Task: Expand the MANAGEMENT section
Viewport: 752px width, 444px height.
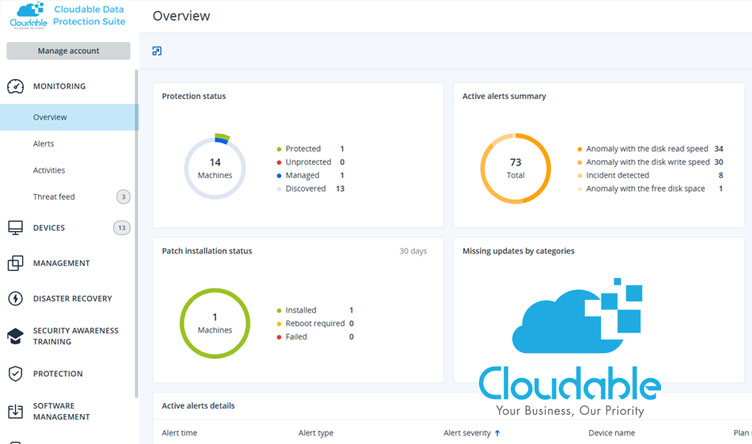Action: point(61,263)
